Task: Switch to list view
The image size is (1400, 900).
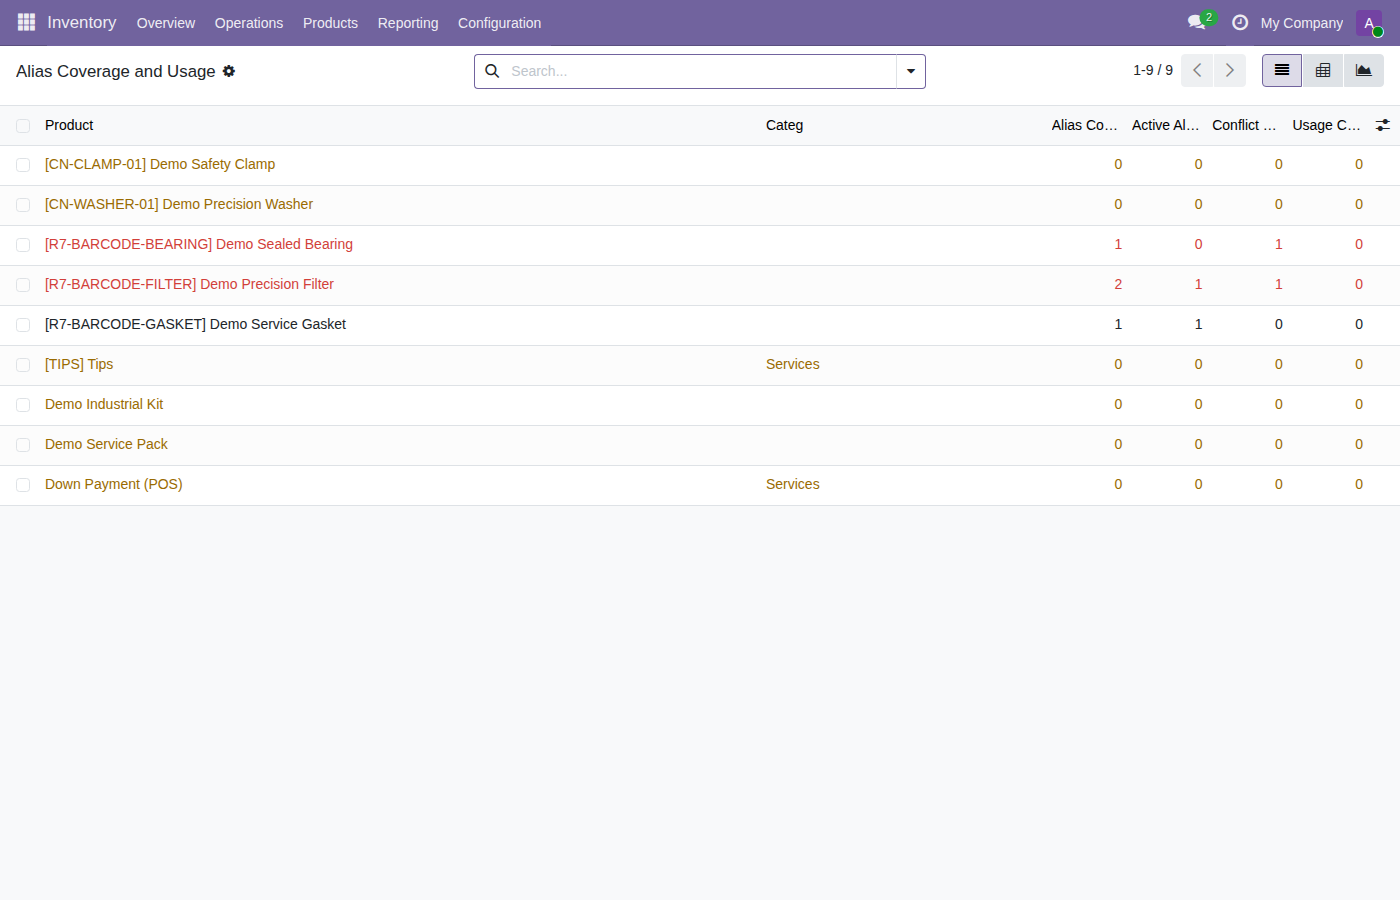Action: 1282,70
